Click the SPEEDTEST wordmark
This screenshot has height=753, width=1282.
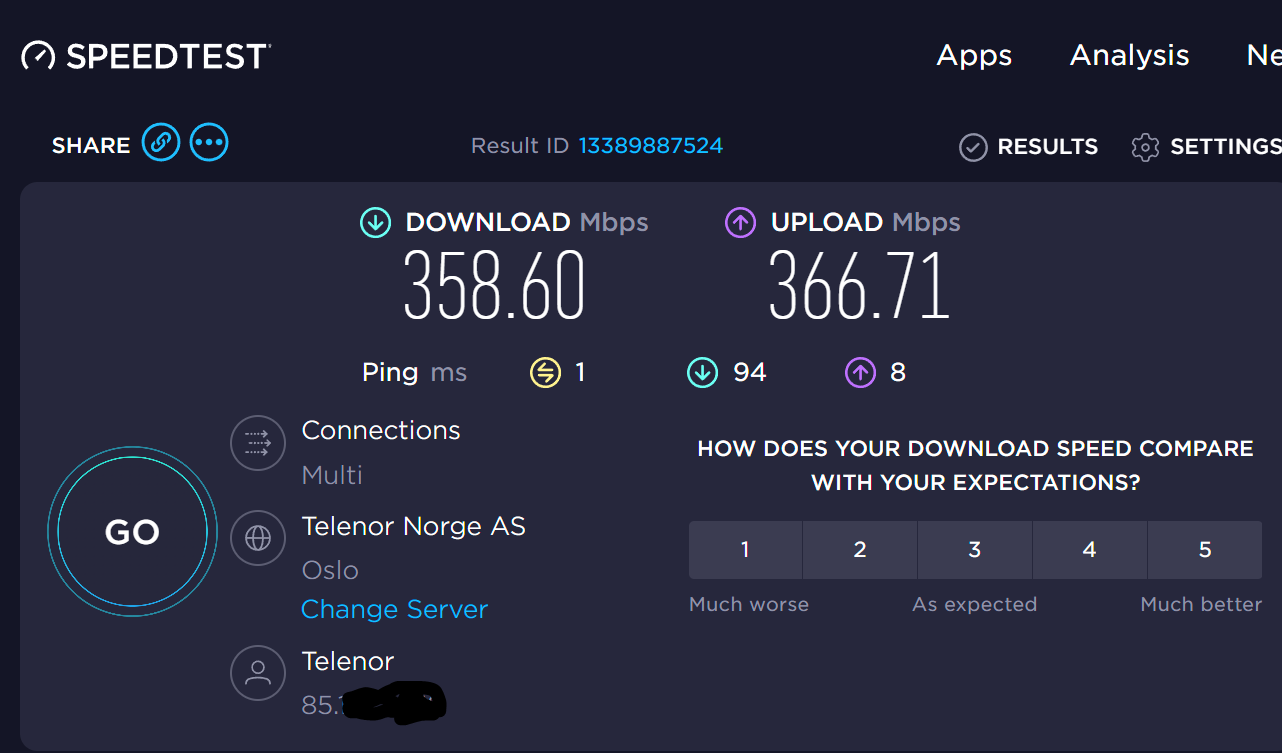(168, 56)
